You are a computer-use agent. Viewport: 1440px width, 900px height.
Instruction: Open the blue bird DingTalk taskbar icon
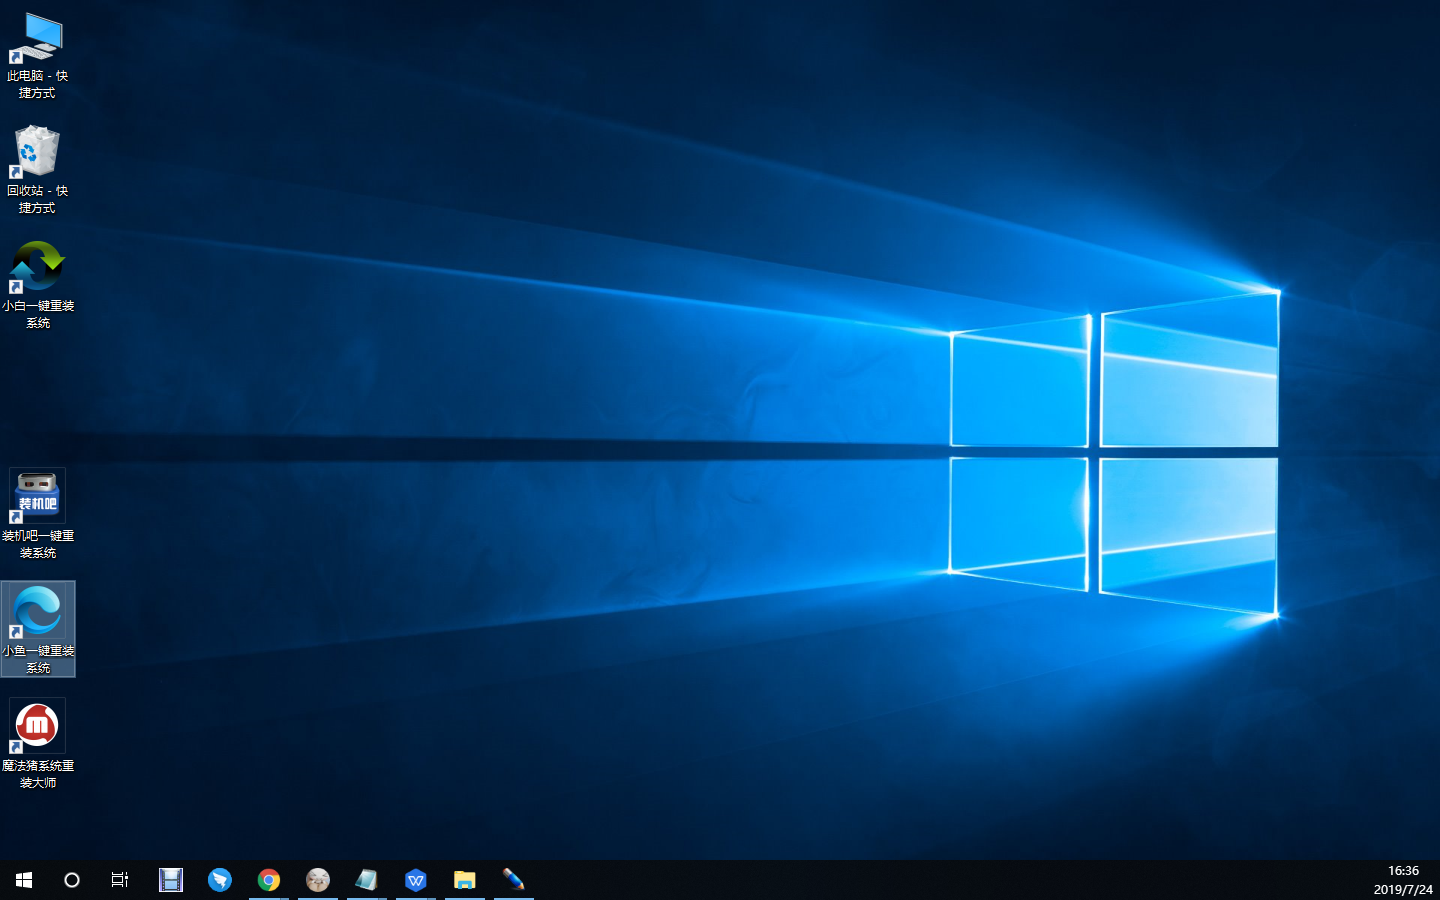coord(220,880)
